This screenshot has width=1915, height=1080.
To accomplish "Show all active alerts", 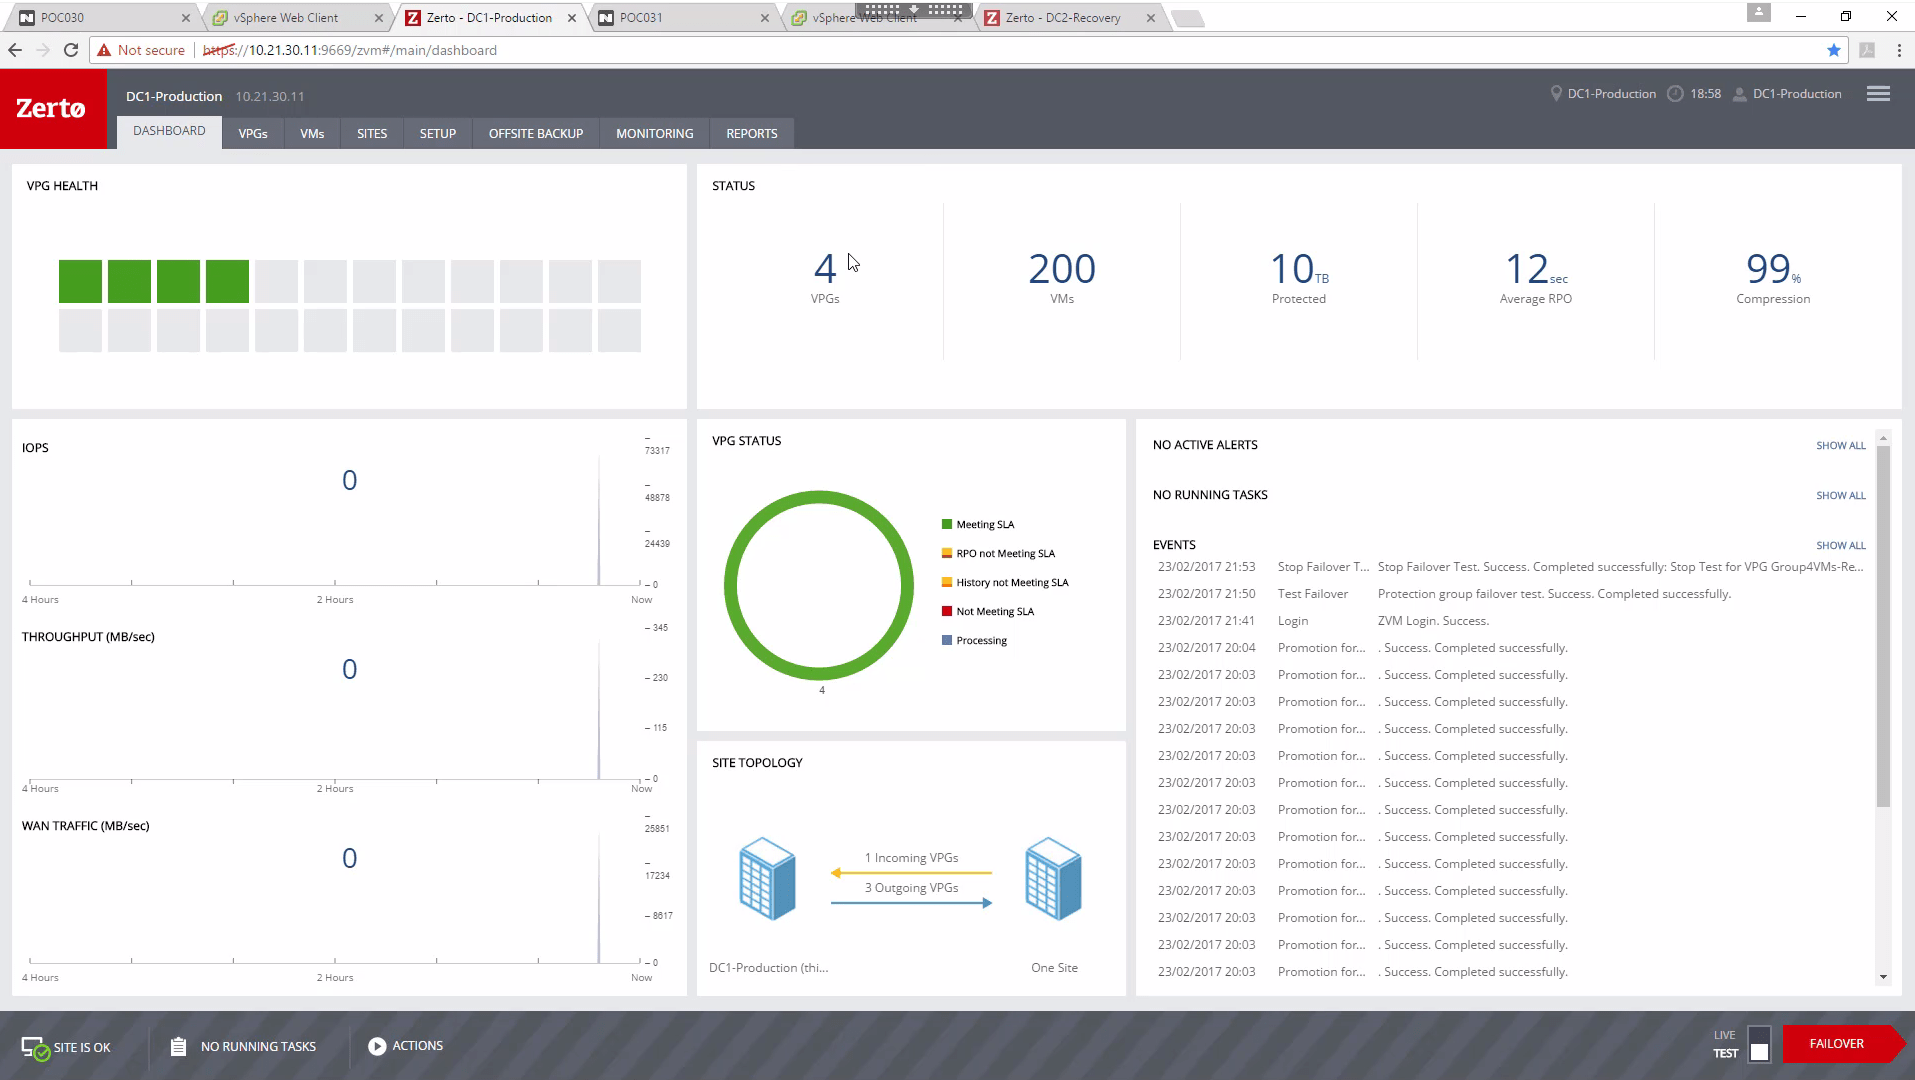I will [1840, 446].
